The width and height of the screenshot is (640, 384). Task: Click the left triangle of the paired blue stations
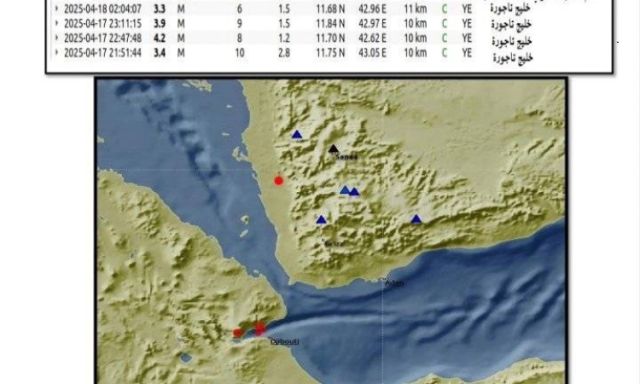click(x=345, y=190)
